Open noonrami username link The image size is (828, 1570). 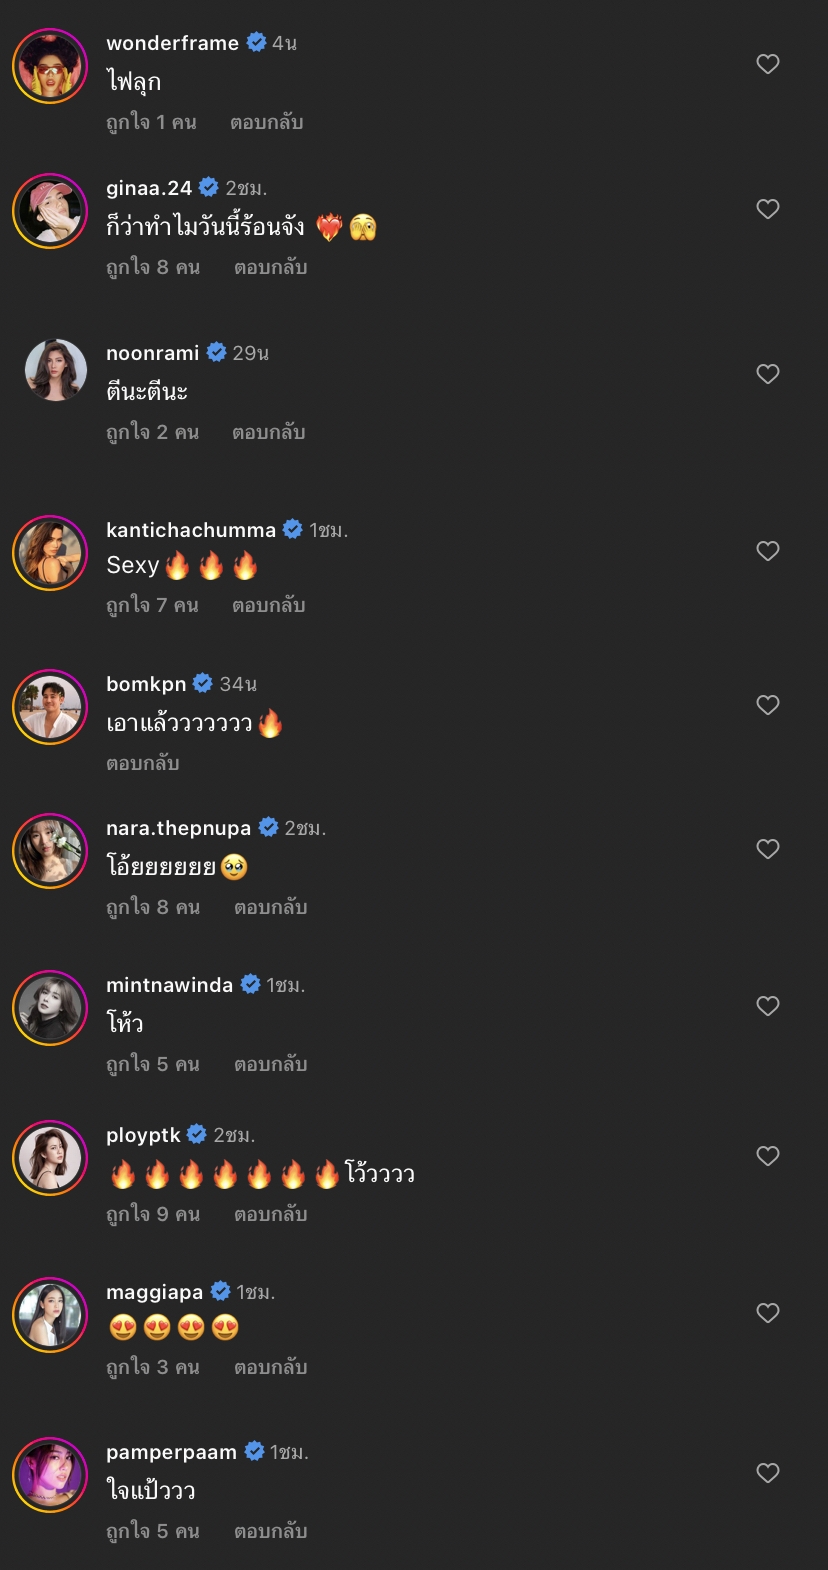[x=153, y=353]
